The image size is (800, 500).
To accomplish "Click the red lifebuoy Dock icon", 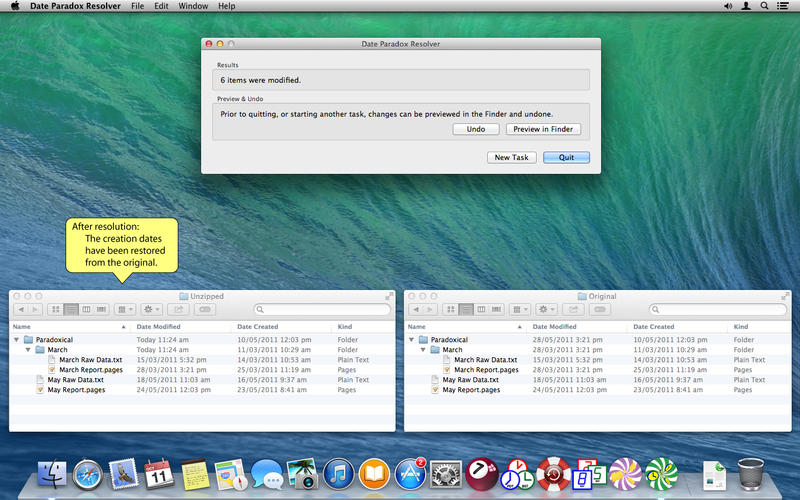I will (x=554, y=473).
